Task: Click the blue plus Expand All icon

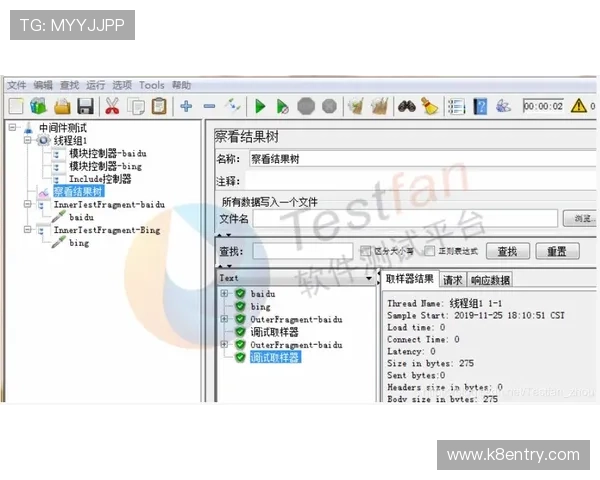Action: point(186,106)
